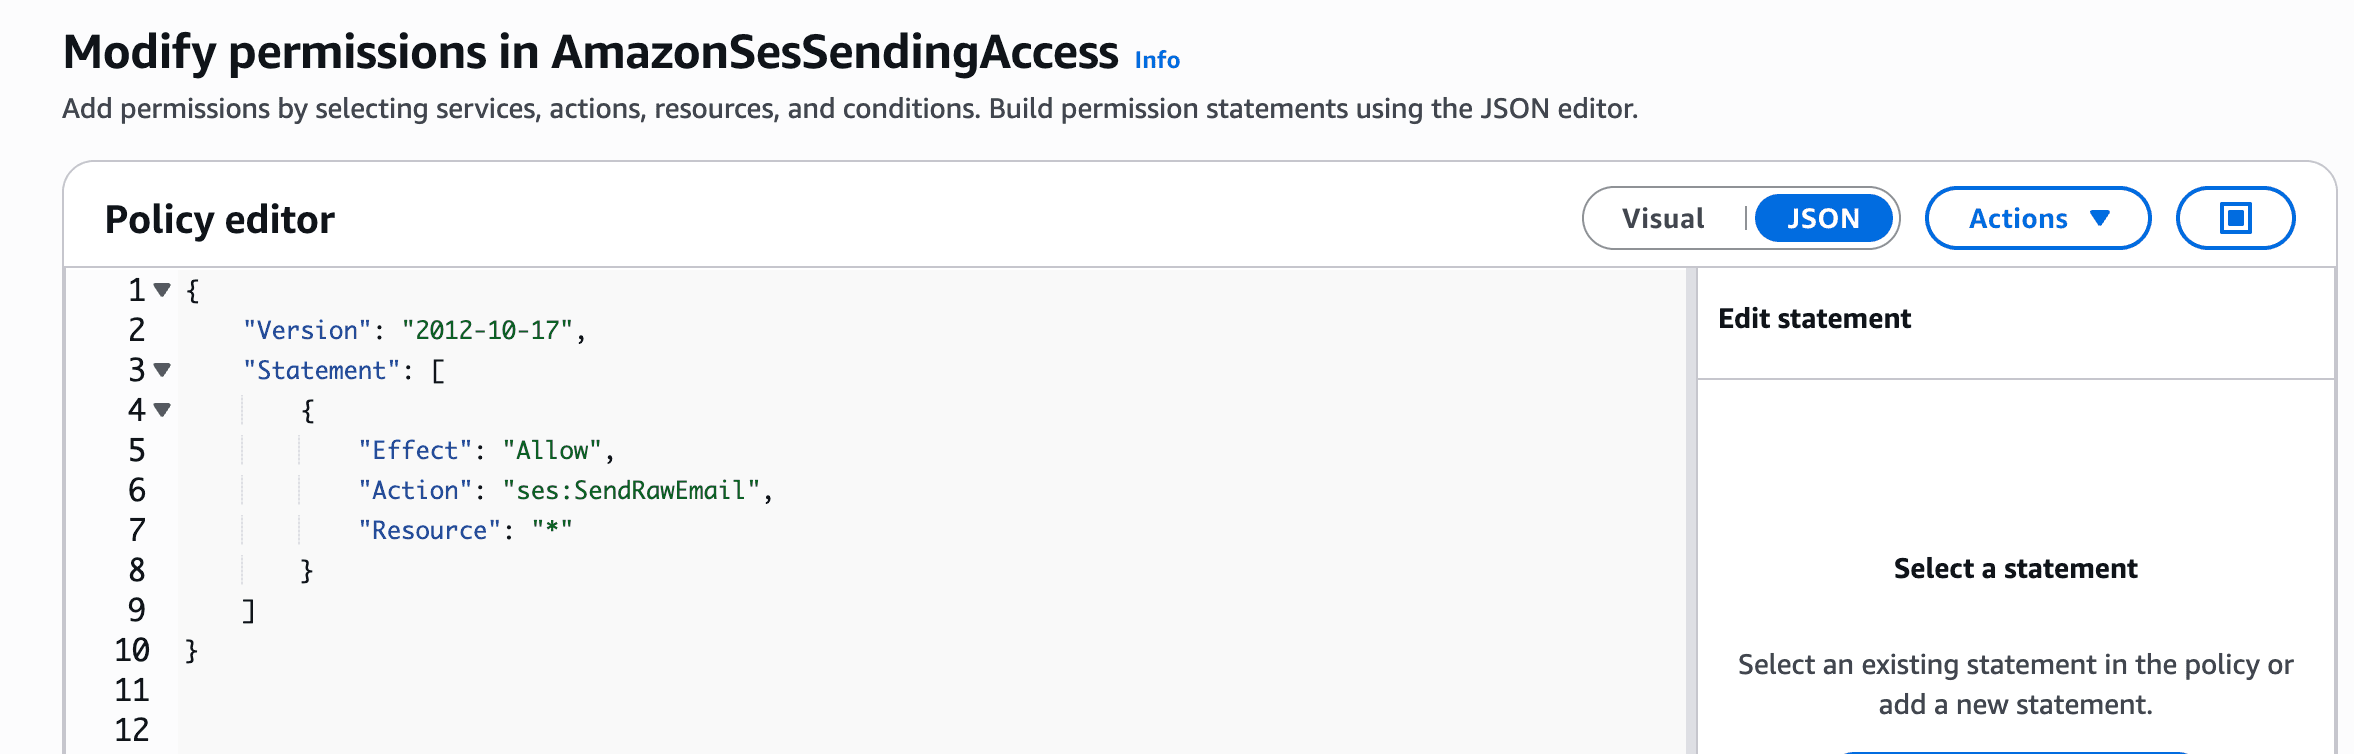
Task: Maximize the policy editor with the square icon
Action: tap(2236, 217)
